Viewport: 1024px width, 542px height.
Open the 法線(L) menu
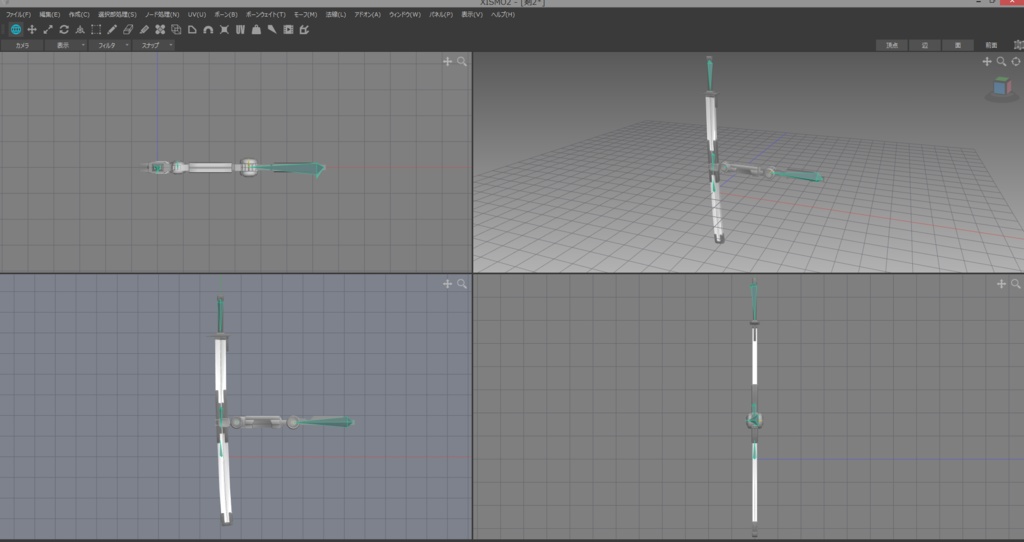[x=336, y=14]
